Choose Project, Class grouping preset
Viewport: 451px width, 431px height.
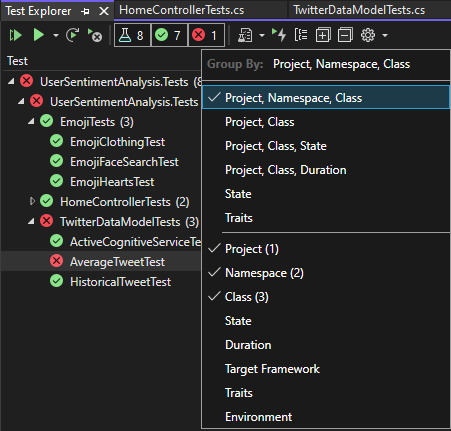coord(326,122)
